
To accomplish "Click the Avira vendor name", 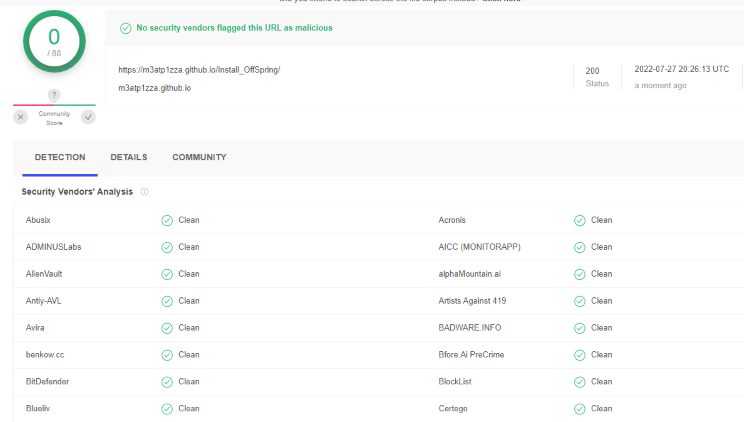I will (x=35, y=328).
